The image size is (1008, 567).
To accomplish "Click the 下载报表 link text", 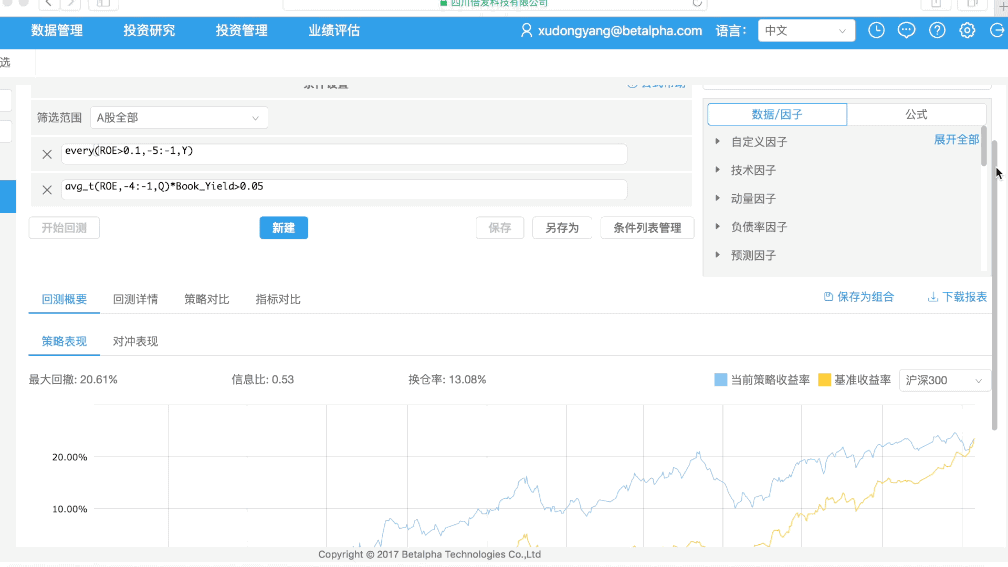I will coord(964,297).
